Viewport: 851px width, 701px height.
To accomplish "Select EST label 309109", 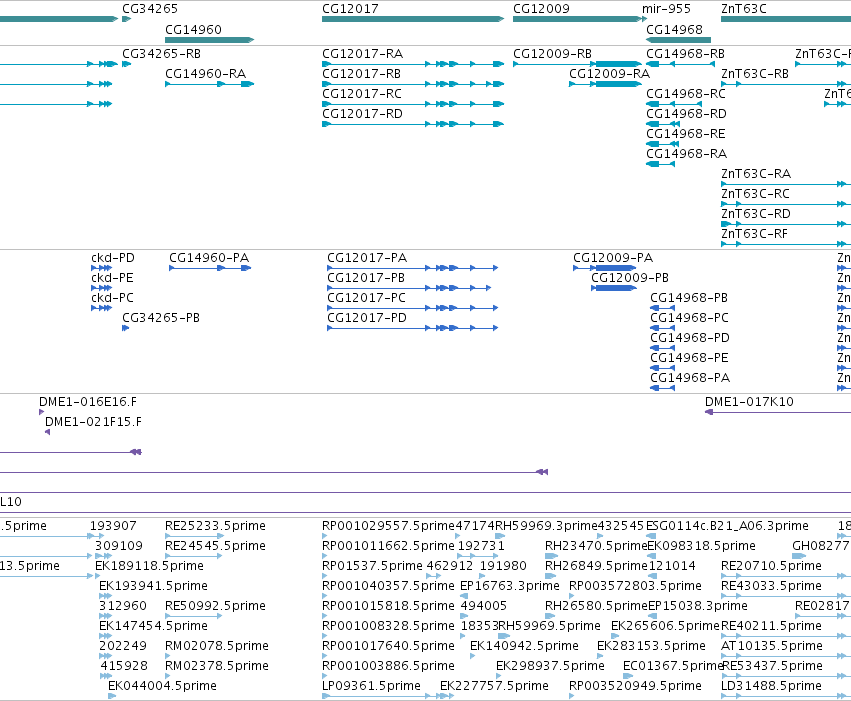I will [x=119, y=546].
